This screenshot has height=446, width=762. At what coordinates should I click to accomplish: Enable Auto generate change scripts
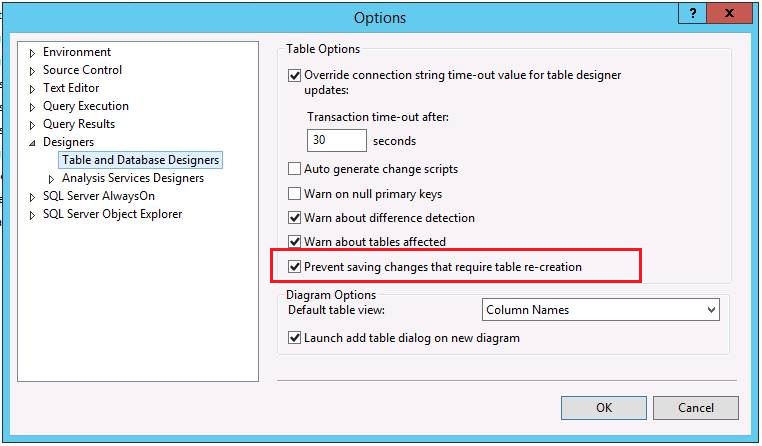(x=294, y=169)
